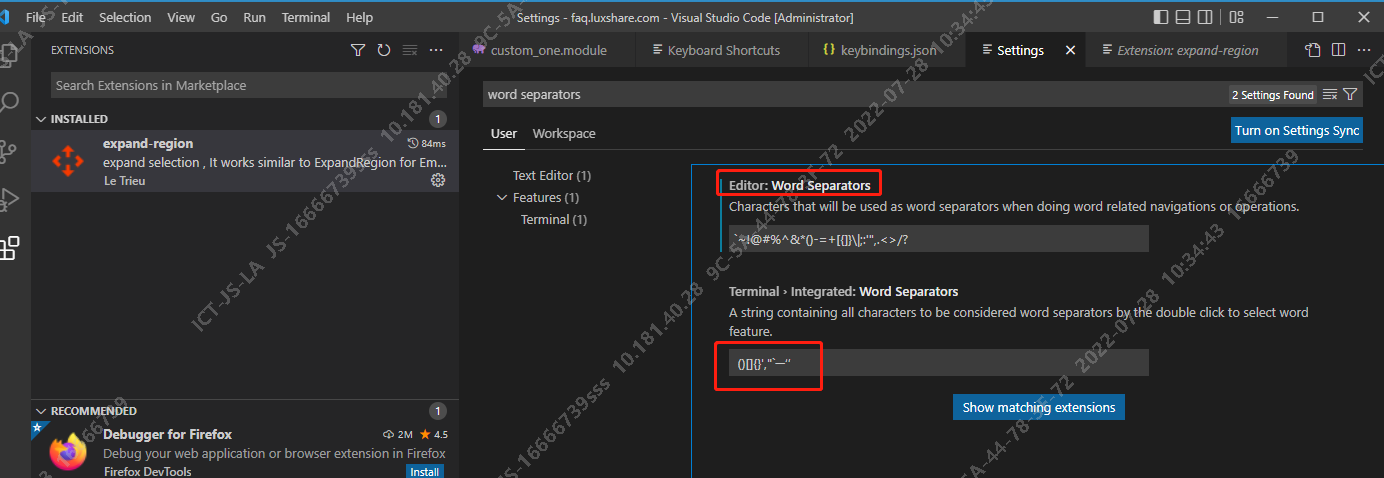1384x478 pixels.
Task: Click the 2M downloads count
Action: point(398,434)
